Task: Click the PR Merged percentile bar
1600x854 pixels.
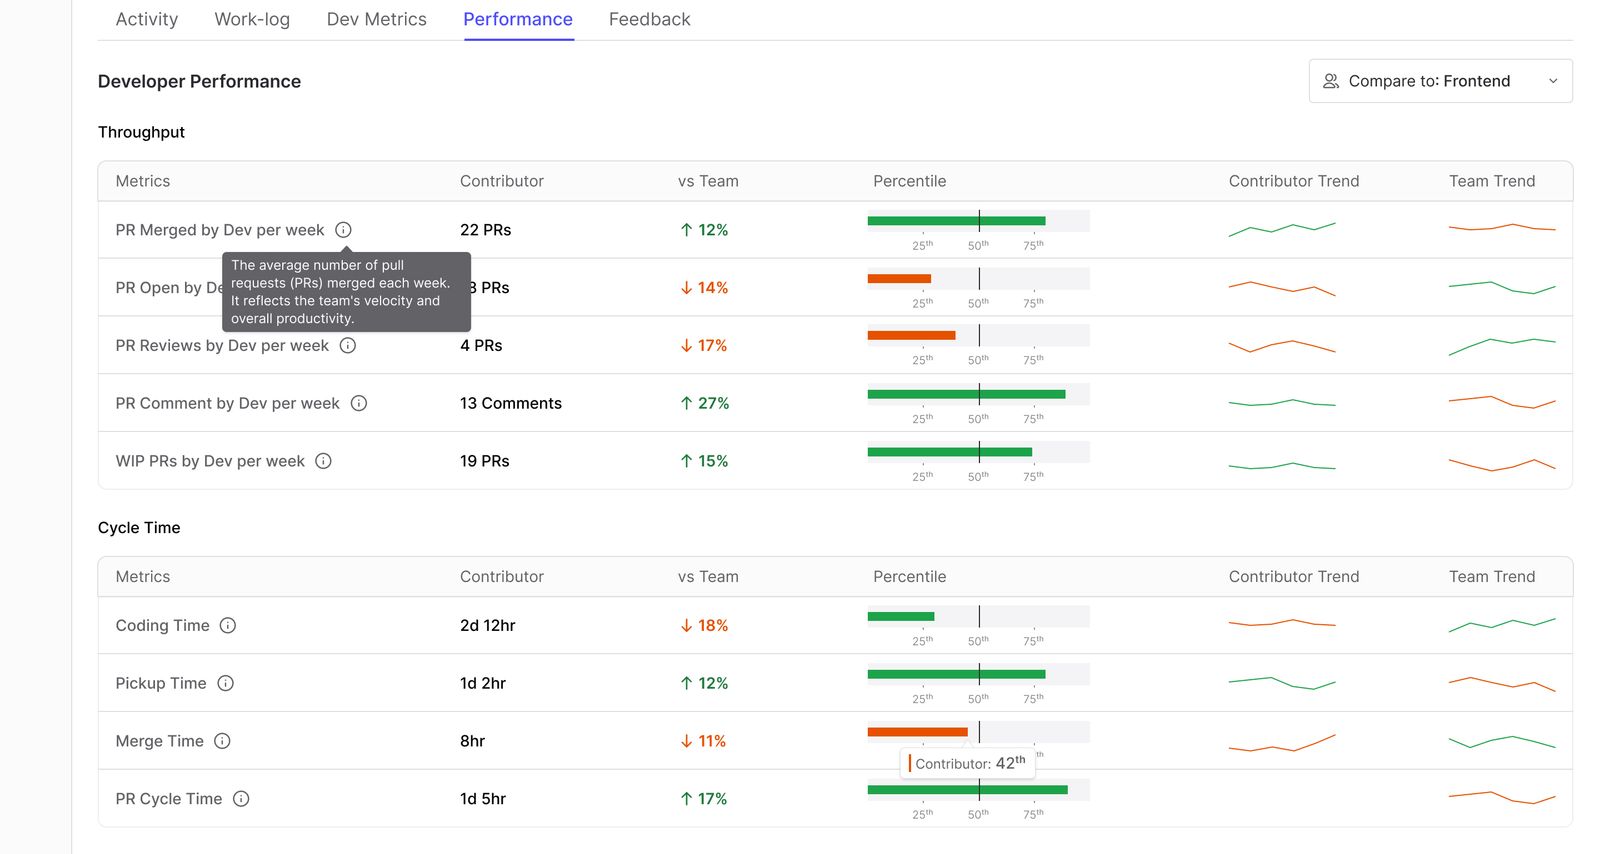Action: [956, 221]
